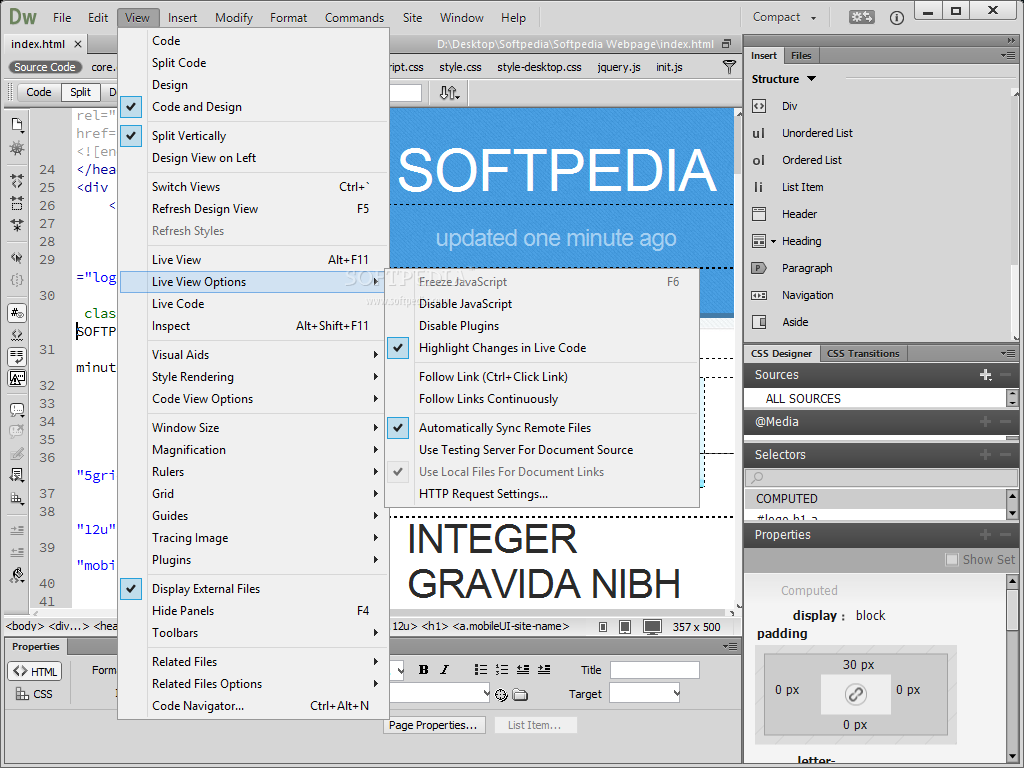Close the index.html document tab
Image resolution: width=1024 pixels, height=768 pixels.
tap(78, 44)
